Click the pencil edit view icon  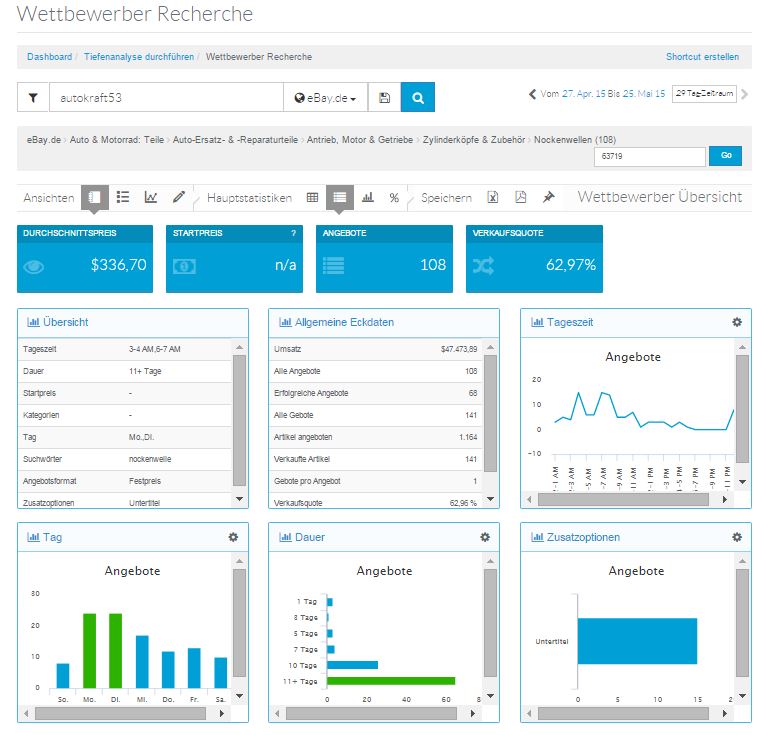(179, 197)
